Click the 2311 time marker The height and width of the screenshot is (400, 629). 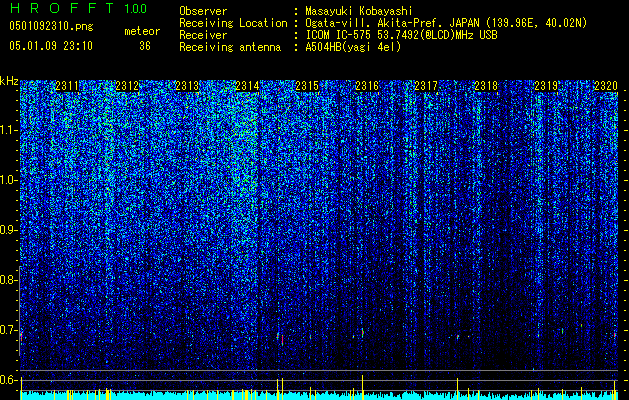pyautogui.click(x=67, y=86)
